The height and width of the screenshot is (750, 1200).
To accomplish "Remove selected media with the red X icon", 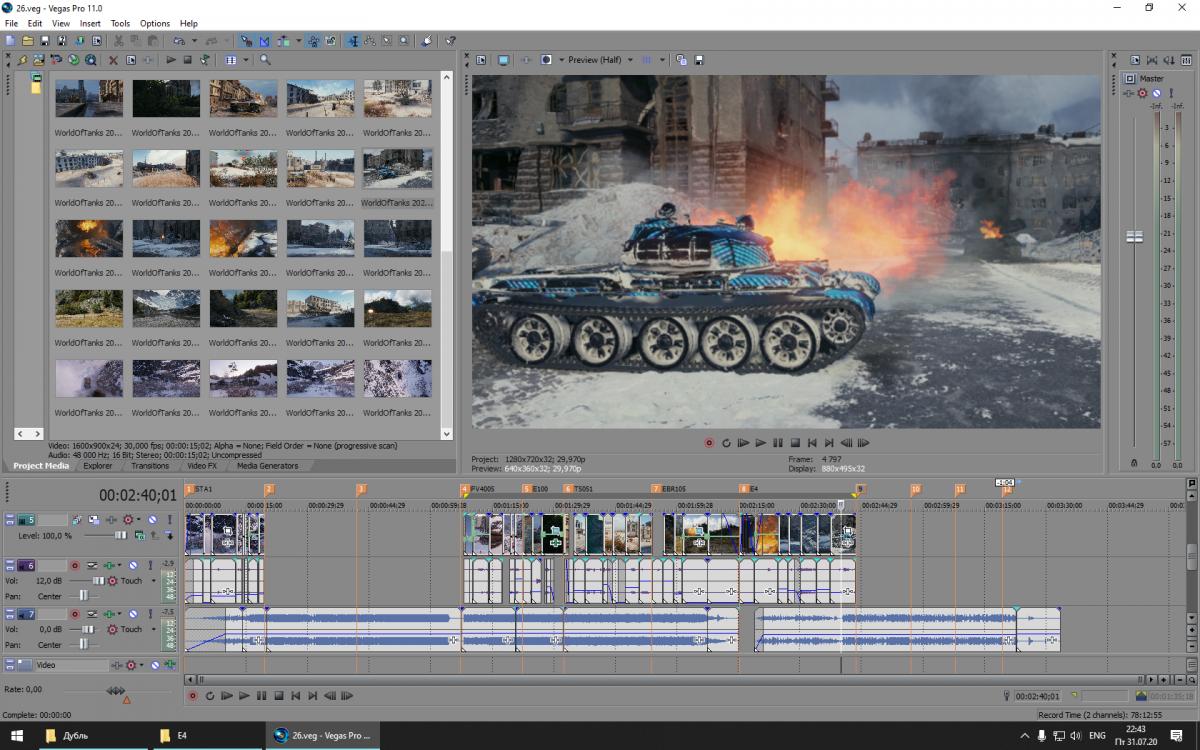I will (113, 60).
